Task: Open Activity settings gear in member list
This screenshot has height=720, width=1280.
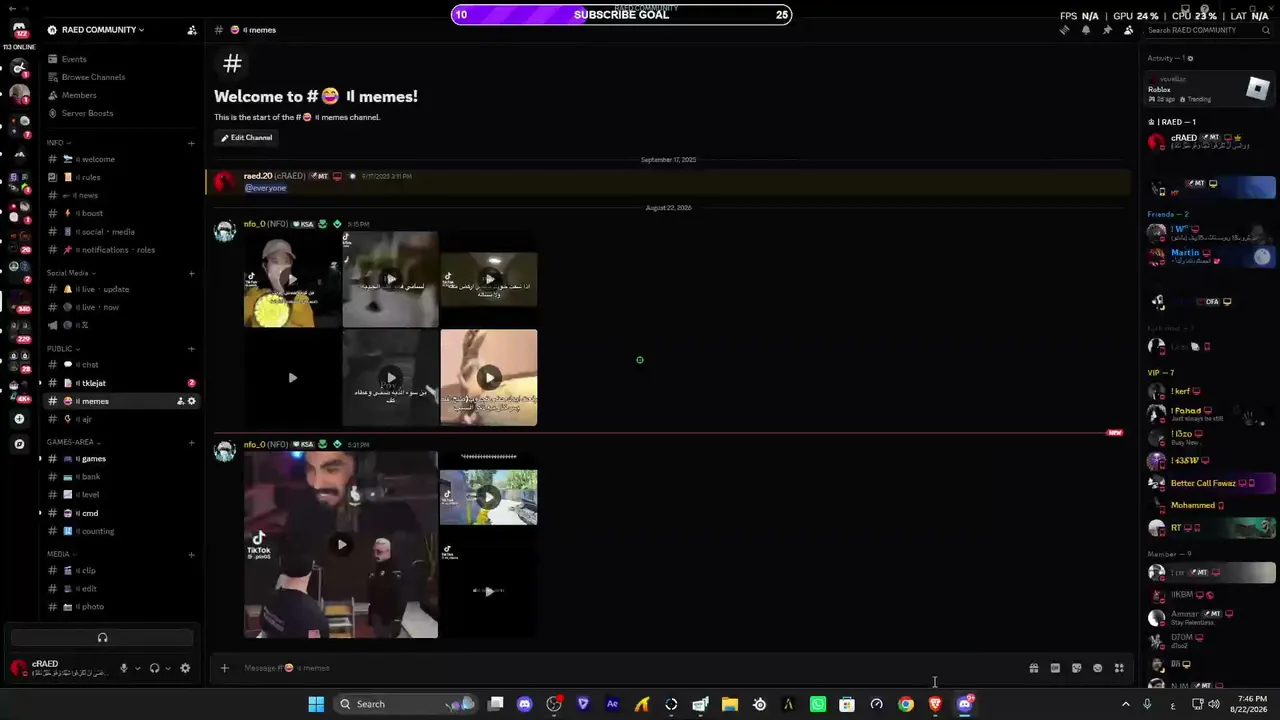Action: coord(1190,58)
